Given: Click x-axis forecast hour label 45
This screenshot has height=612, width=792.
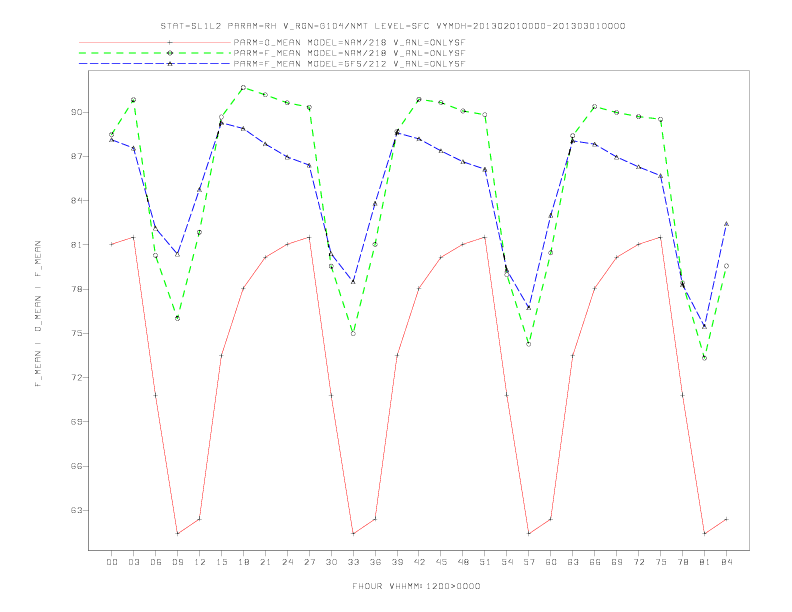Looking at the screenshot, I should click(441, 562).
